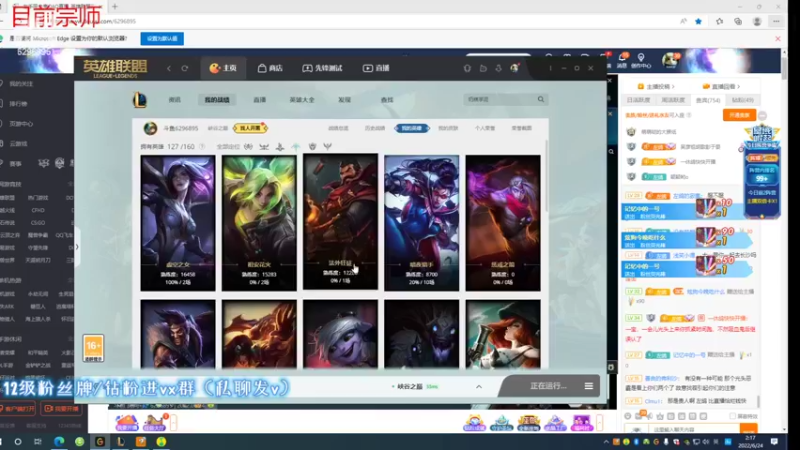Image resolution: width=800 pixels, height=450 pixels.
Task: Filter heroes by the second role icon
Action: [264, 146]
